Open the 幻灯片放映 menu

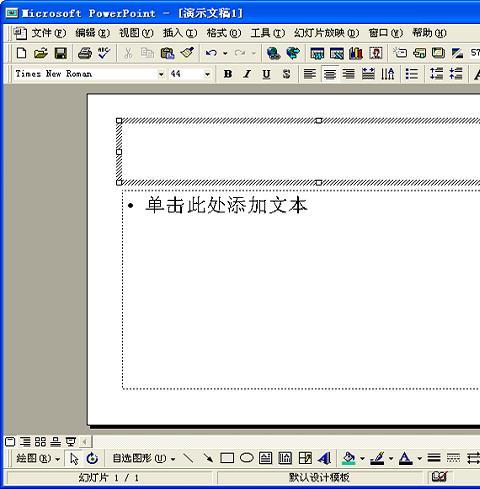coord(327,33)
